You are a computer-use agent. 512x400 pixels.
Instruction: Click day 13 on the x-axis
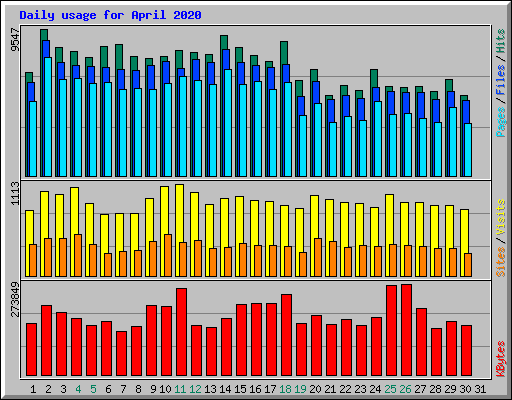[x=210, y=389]
